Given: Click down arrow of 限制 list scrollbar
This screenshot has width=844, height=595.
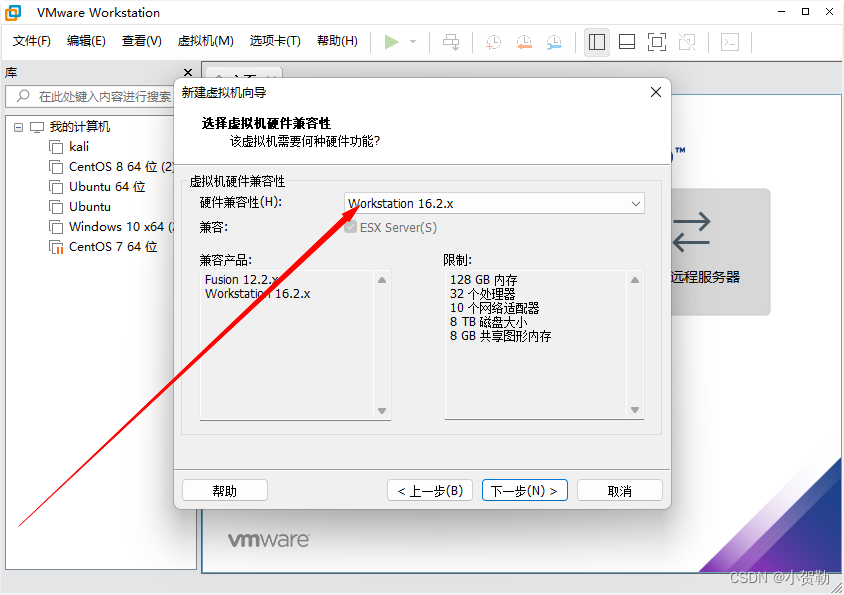Looking at the screenshot, I should [x=635, y=410].
